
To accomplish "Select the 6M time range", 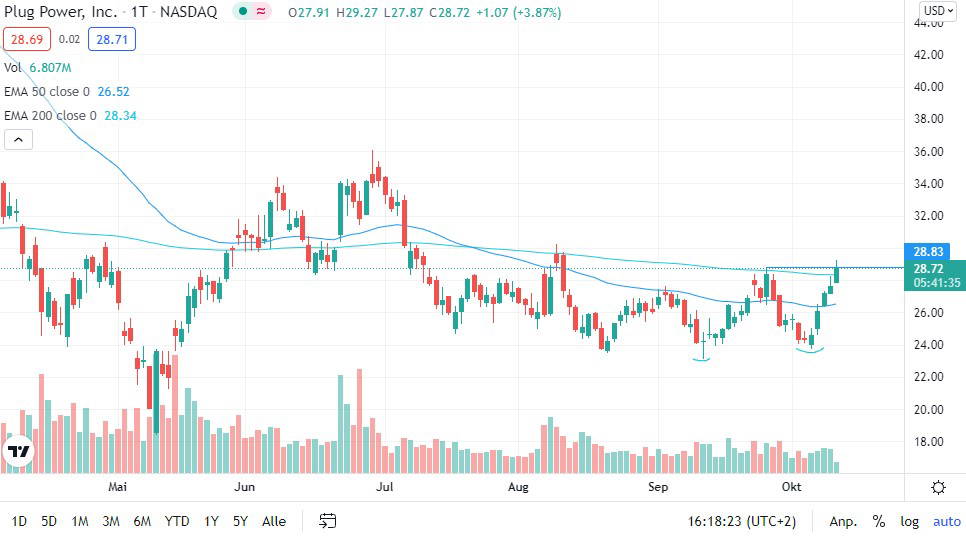I will [142, 521].
